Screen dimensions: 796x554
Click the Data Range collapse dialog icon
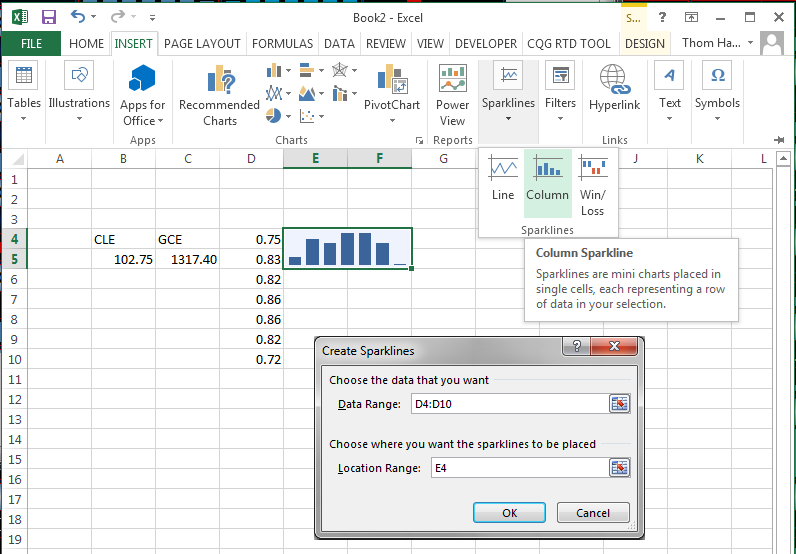coord(620,404)
